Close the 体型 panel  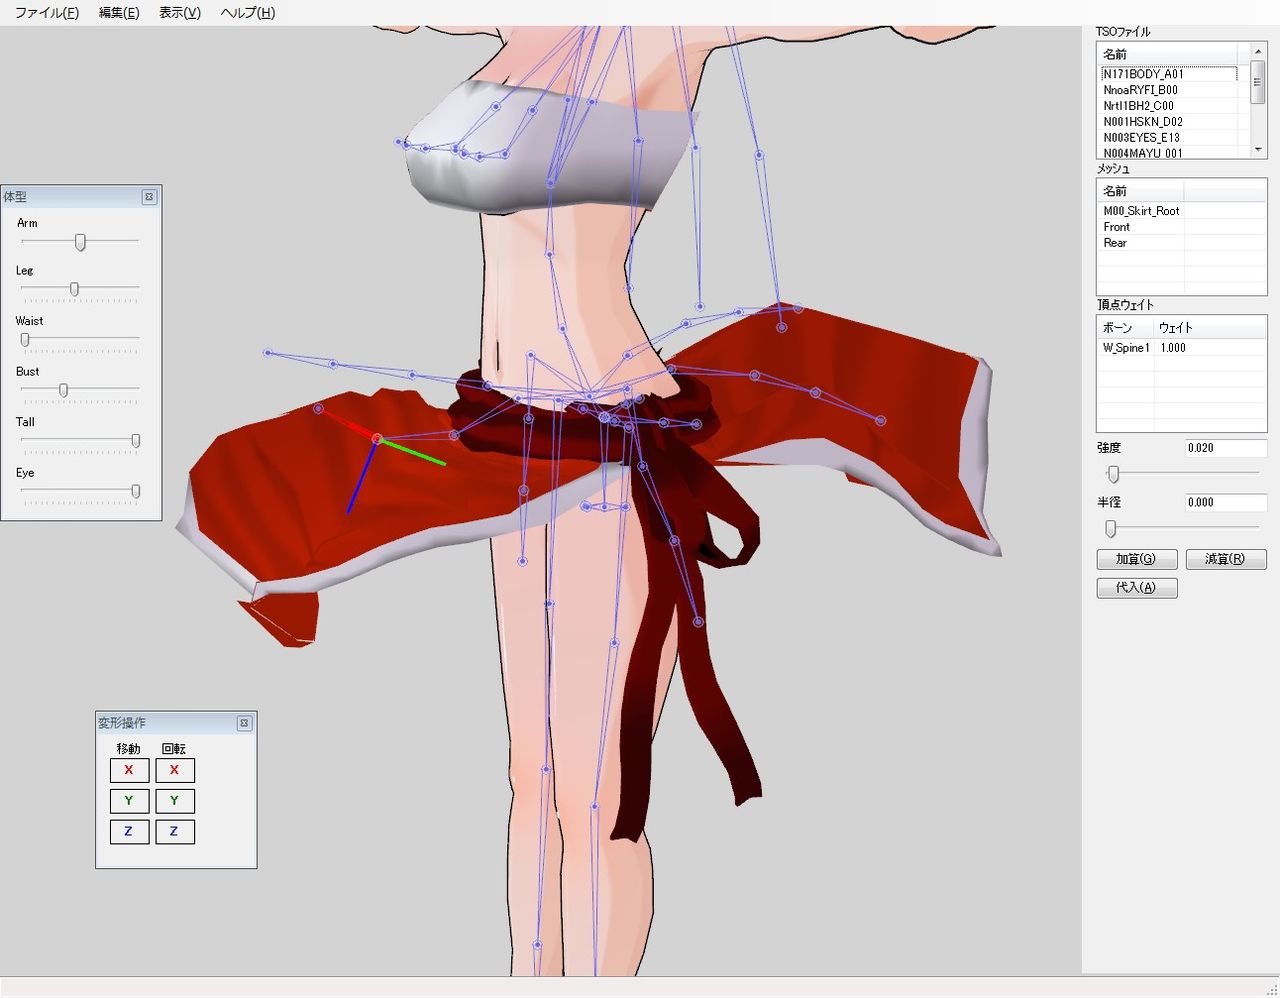149,197
